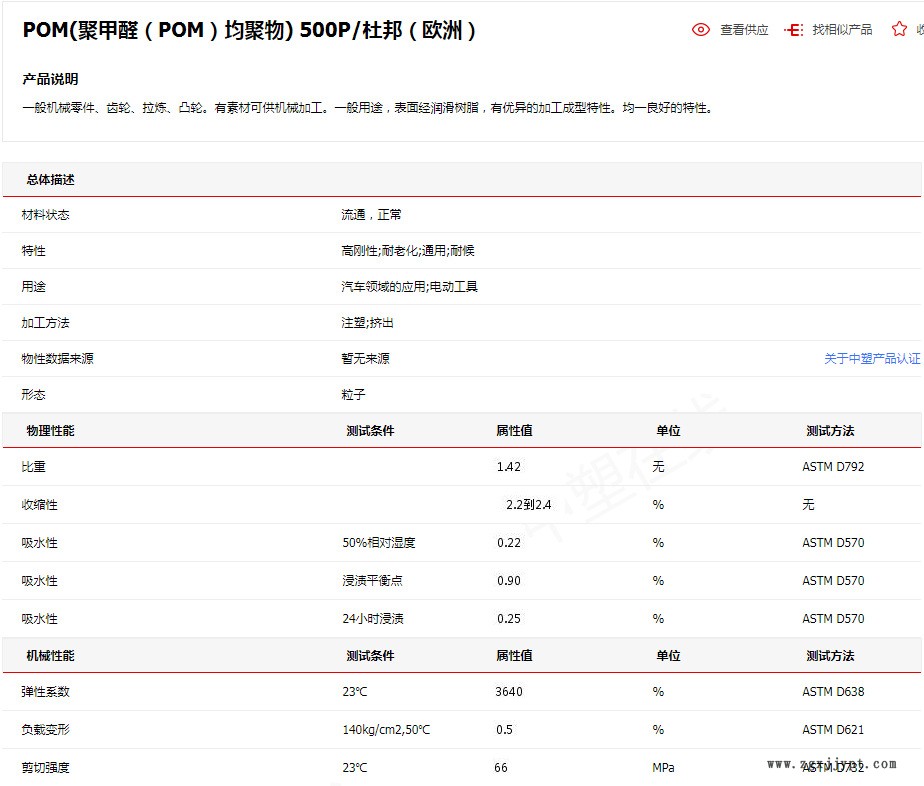Click the 形态 row label

pos(34,394)
